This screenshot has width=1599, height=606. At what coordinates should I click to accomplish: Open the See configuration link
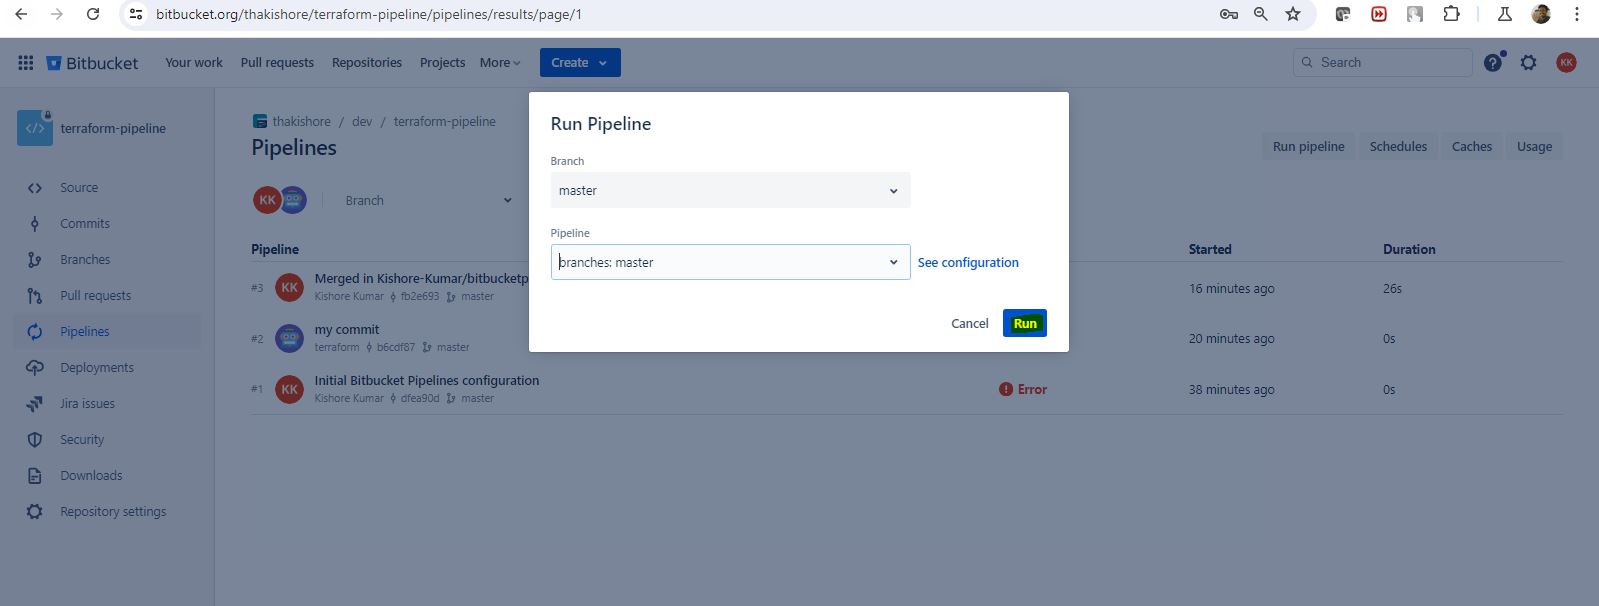[x=967, y=262]
